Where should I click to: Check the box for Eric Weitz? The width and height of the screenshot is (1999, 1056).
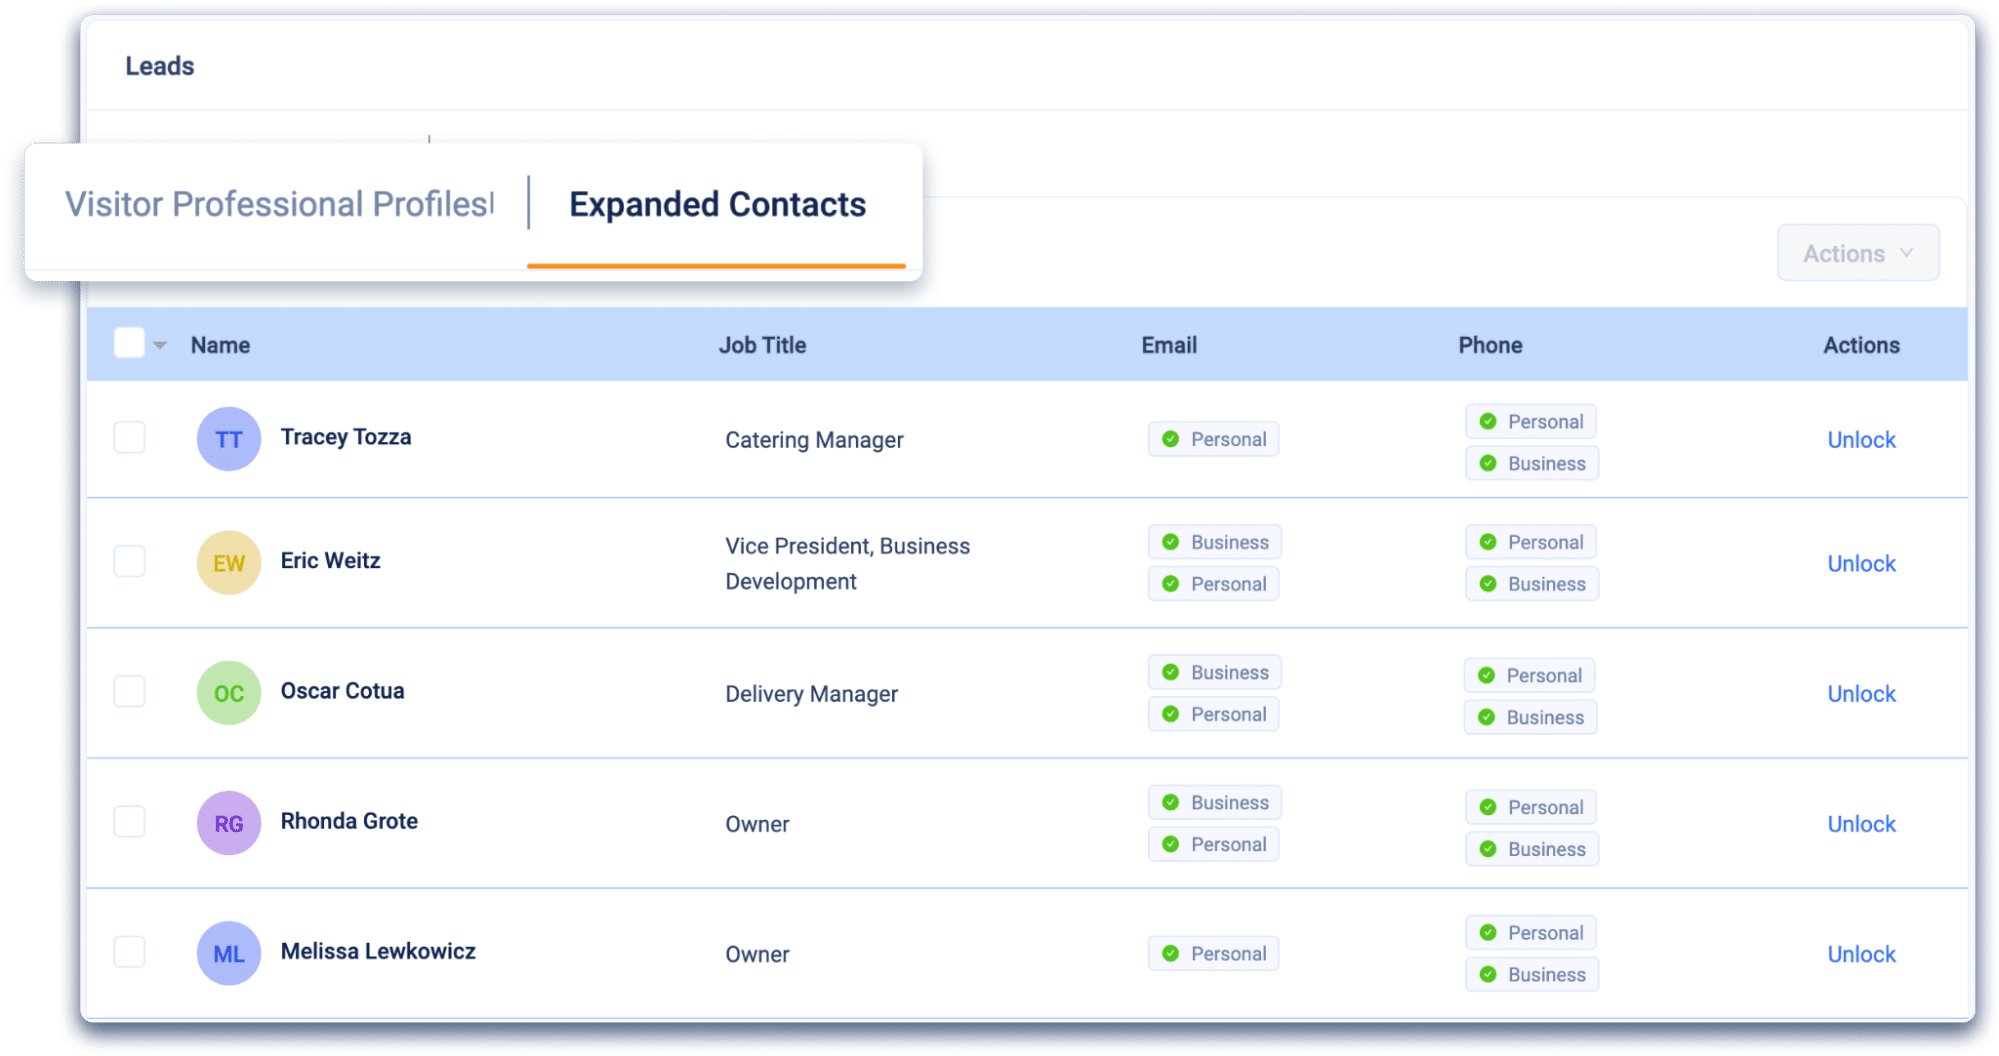[129, 561]
